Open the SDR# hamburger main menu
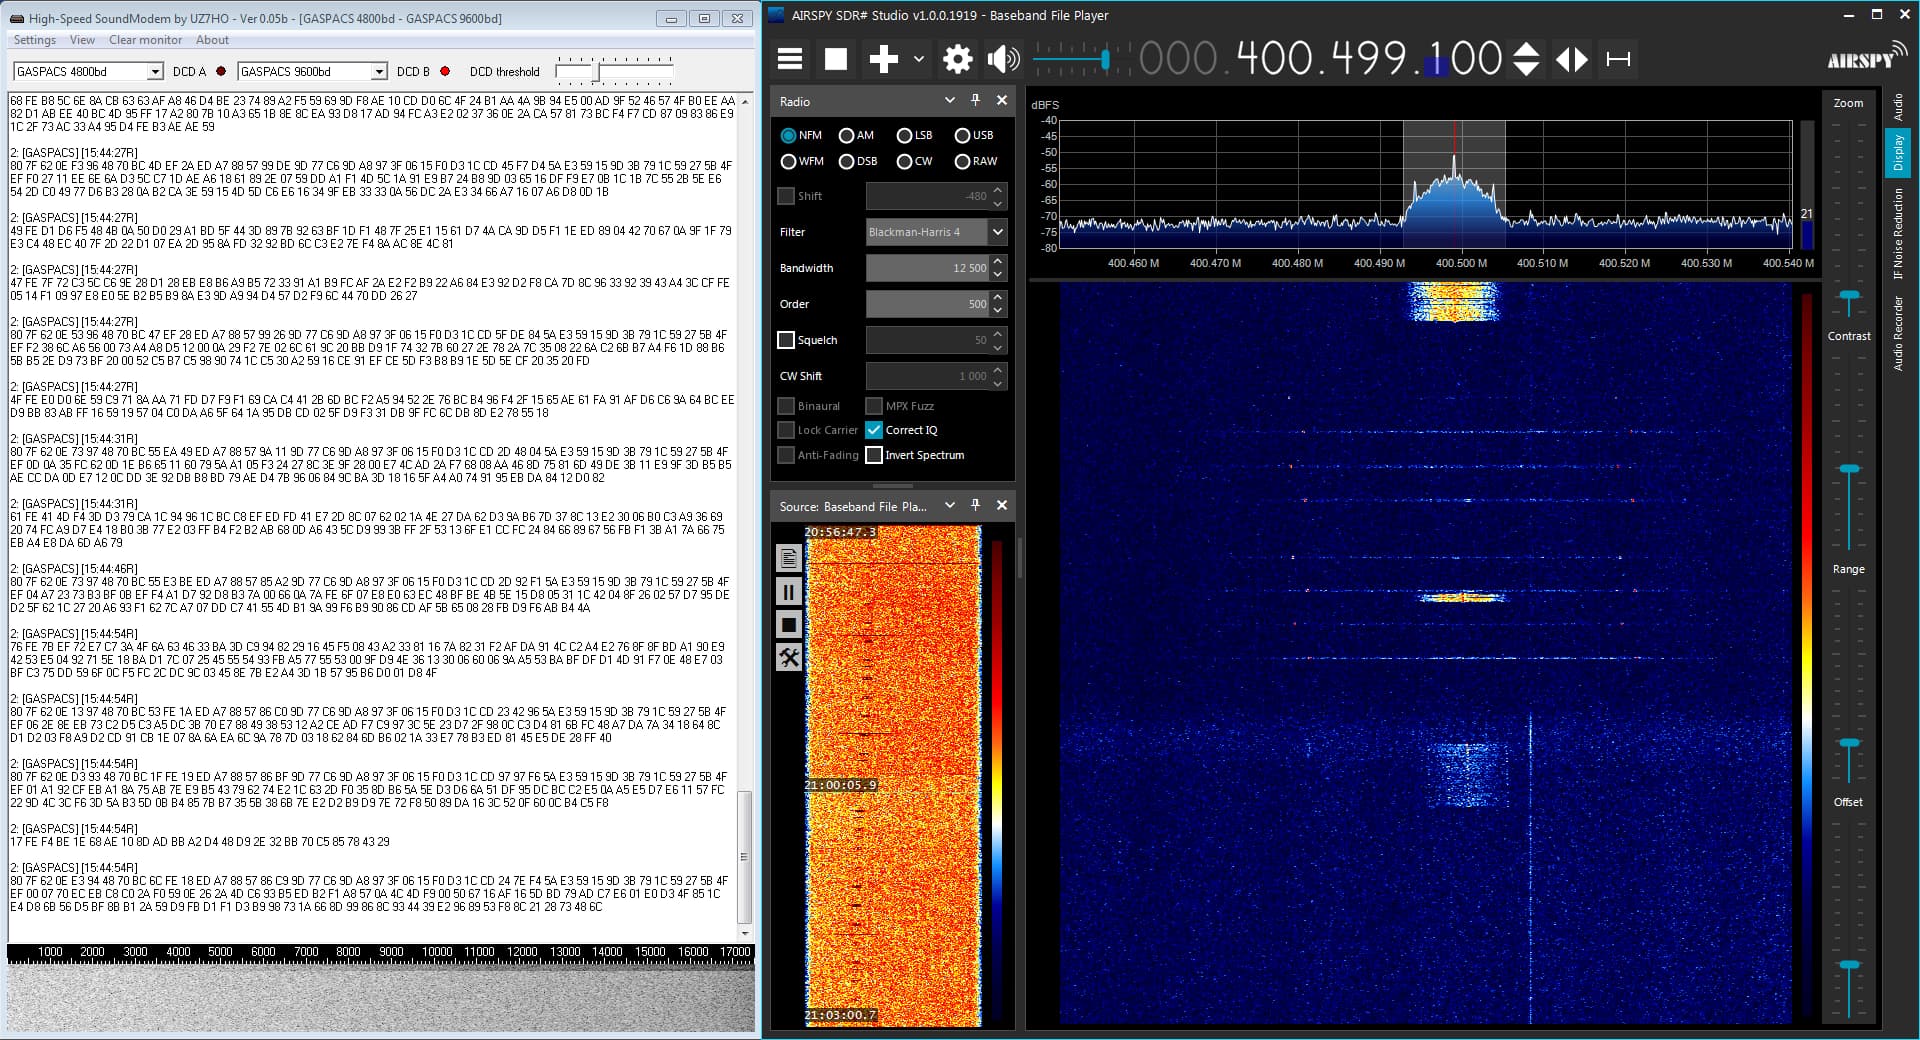Screen dimensions: 1920x1040 790,59
